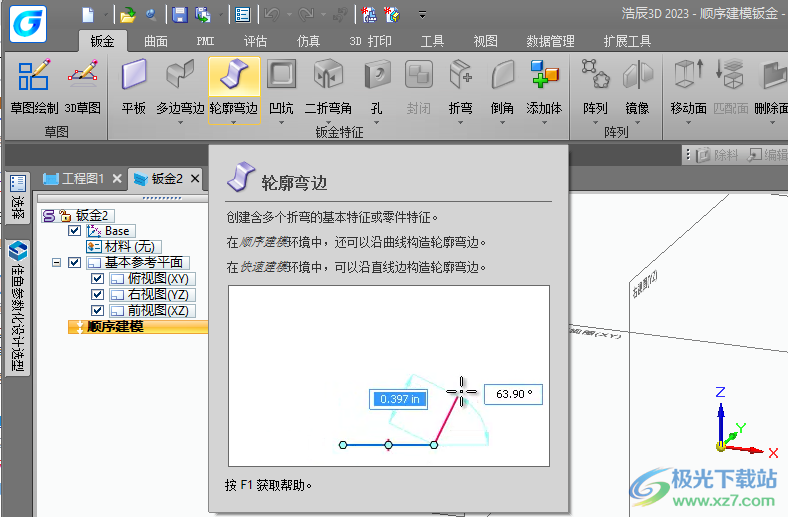The width and height of the screenshot is (788, 517).
Task: Open the dropdown arrow next to new document
Action: click(x=106, y=16)
